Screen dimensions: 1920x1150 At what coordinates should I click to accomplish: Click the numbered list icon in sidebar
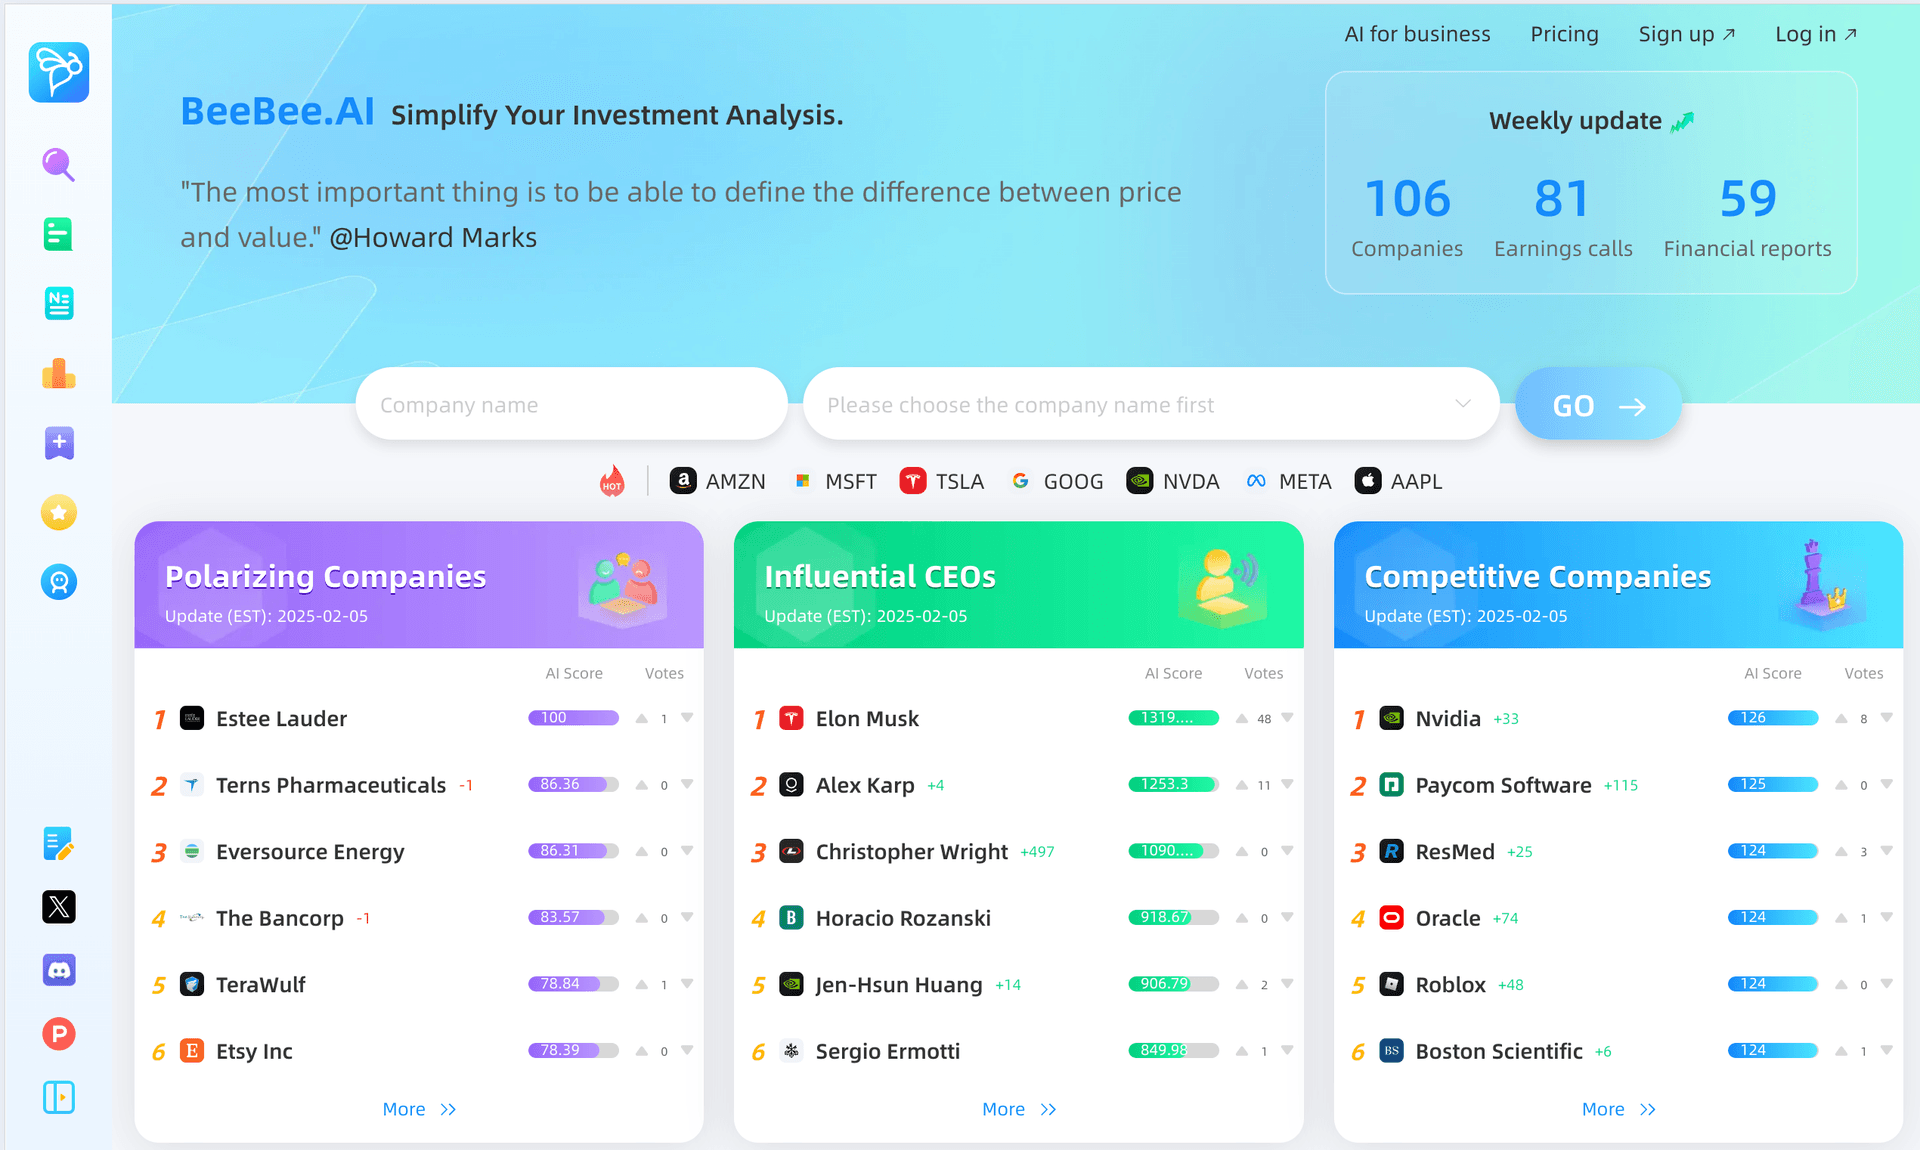(59, 303)
